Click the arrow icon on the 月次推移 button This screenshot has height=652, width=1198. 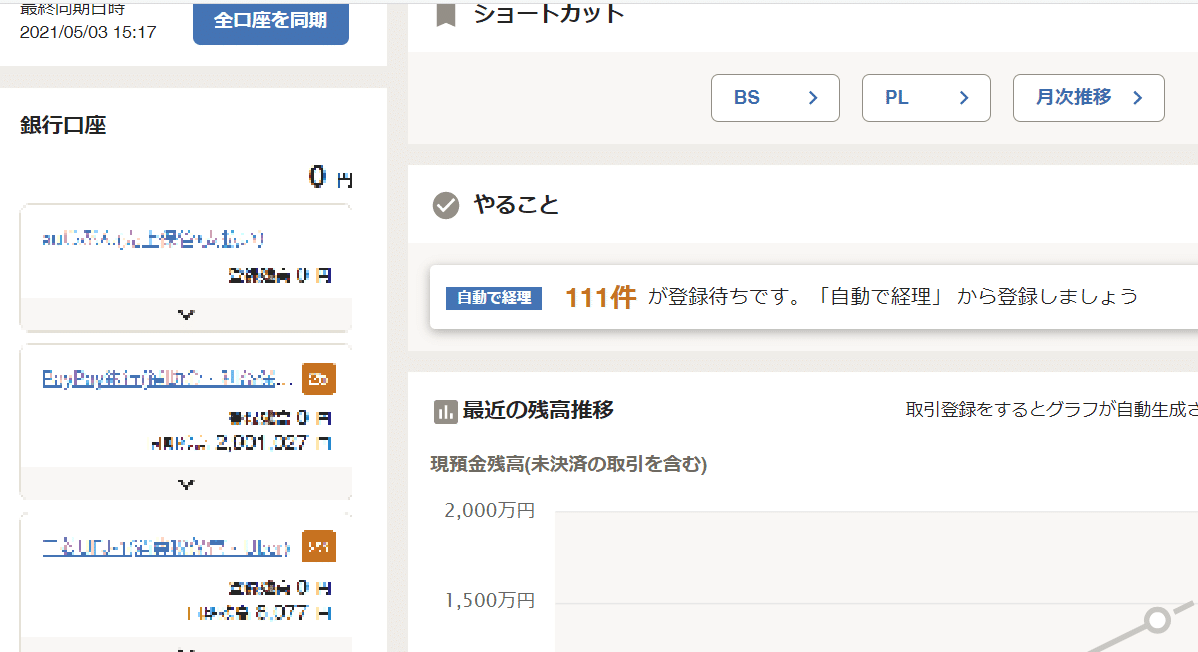click(1137, 98)
